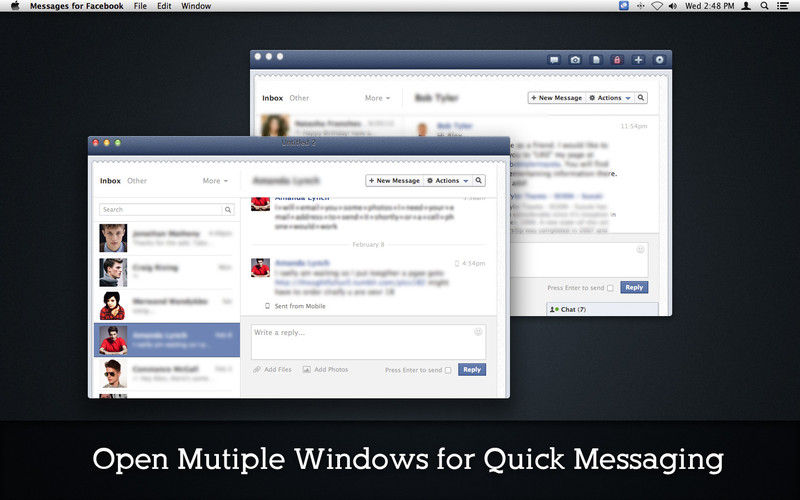Click the magnifier icon beside Actions in back window
Screen dimensions: 800x500
[x=641, y=97]
